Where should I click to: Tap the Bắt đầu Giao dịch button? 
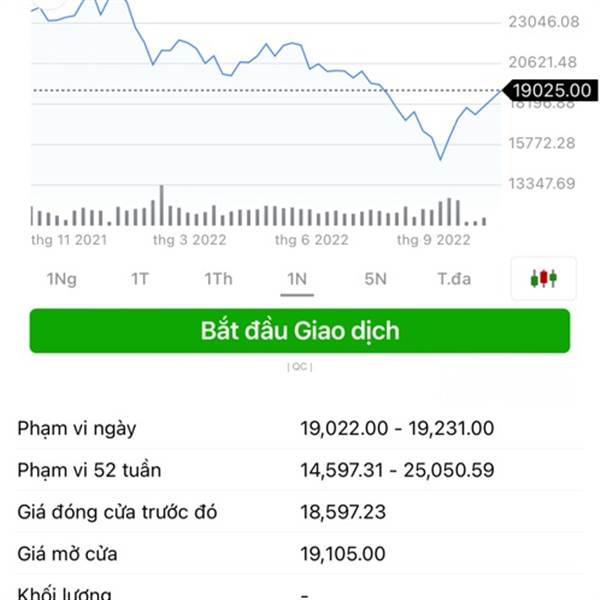pyautogui.click(x=300, y=331)
